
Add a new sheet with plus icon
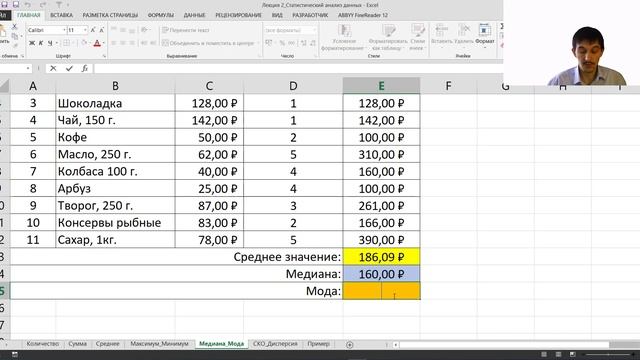[x=349, y=345]
